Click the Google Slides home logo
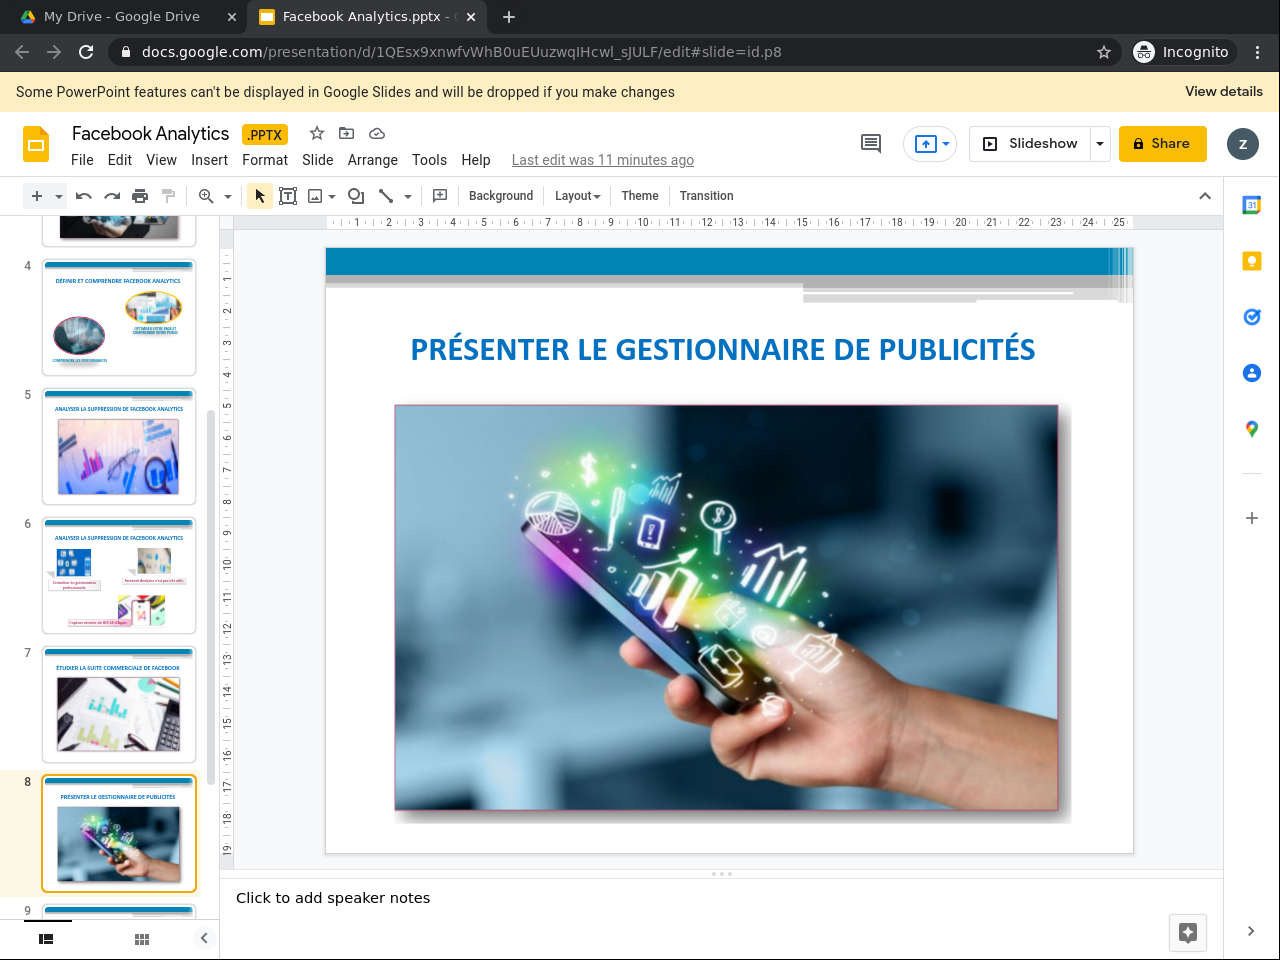Image resolution: width=1280 pixels, height=960 pixels. [x=36, y=144]
